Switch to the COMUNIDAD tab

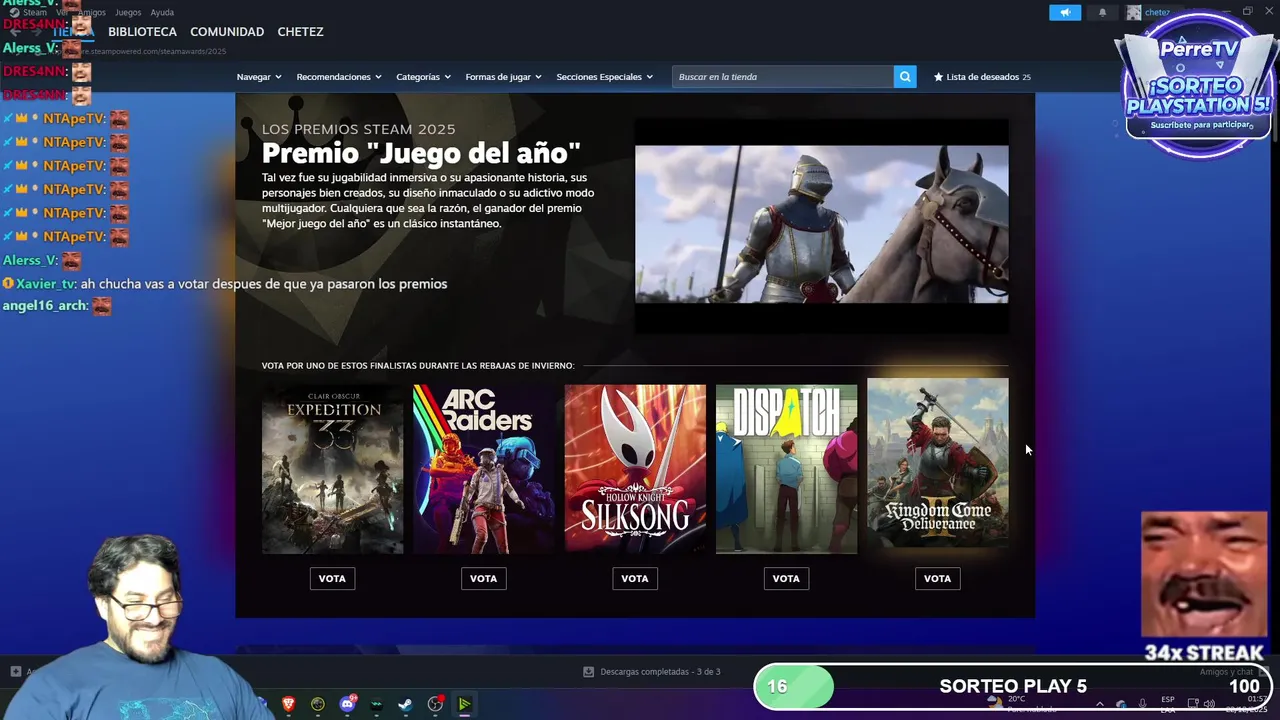pyautogui.click(x=227, y=32)
